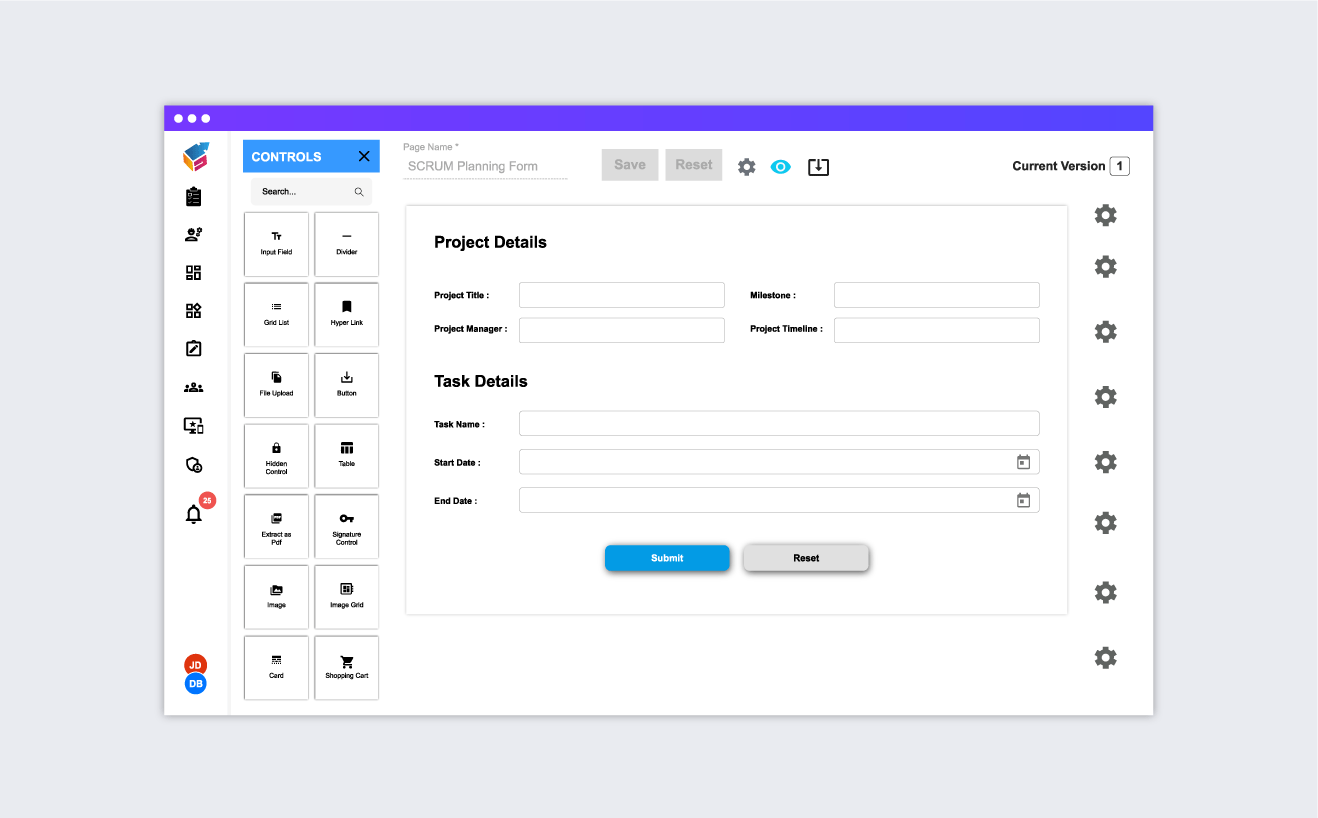Screen dimensions: 1318x818
Task: Select the Input Field control
Action: pos(276,244)
